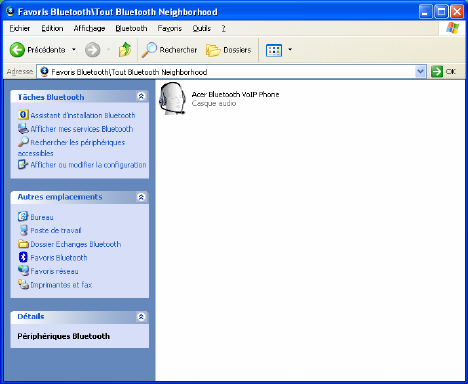This screenshot has width=468, height=384.
Task: Open Afficher ou modifier la configuration link
Action: [88, 165]
